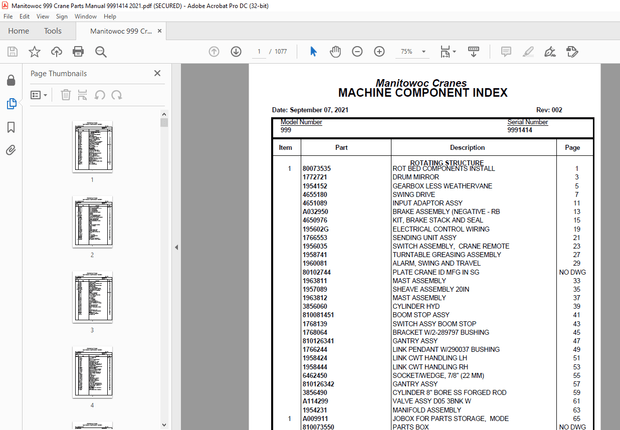Click the scrolling mode keyboard icon
The height and width of the screenshot is (430, 620).
473,51
